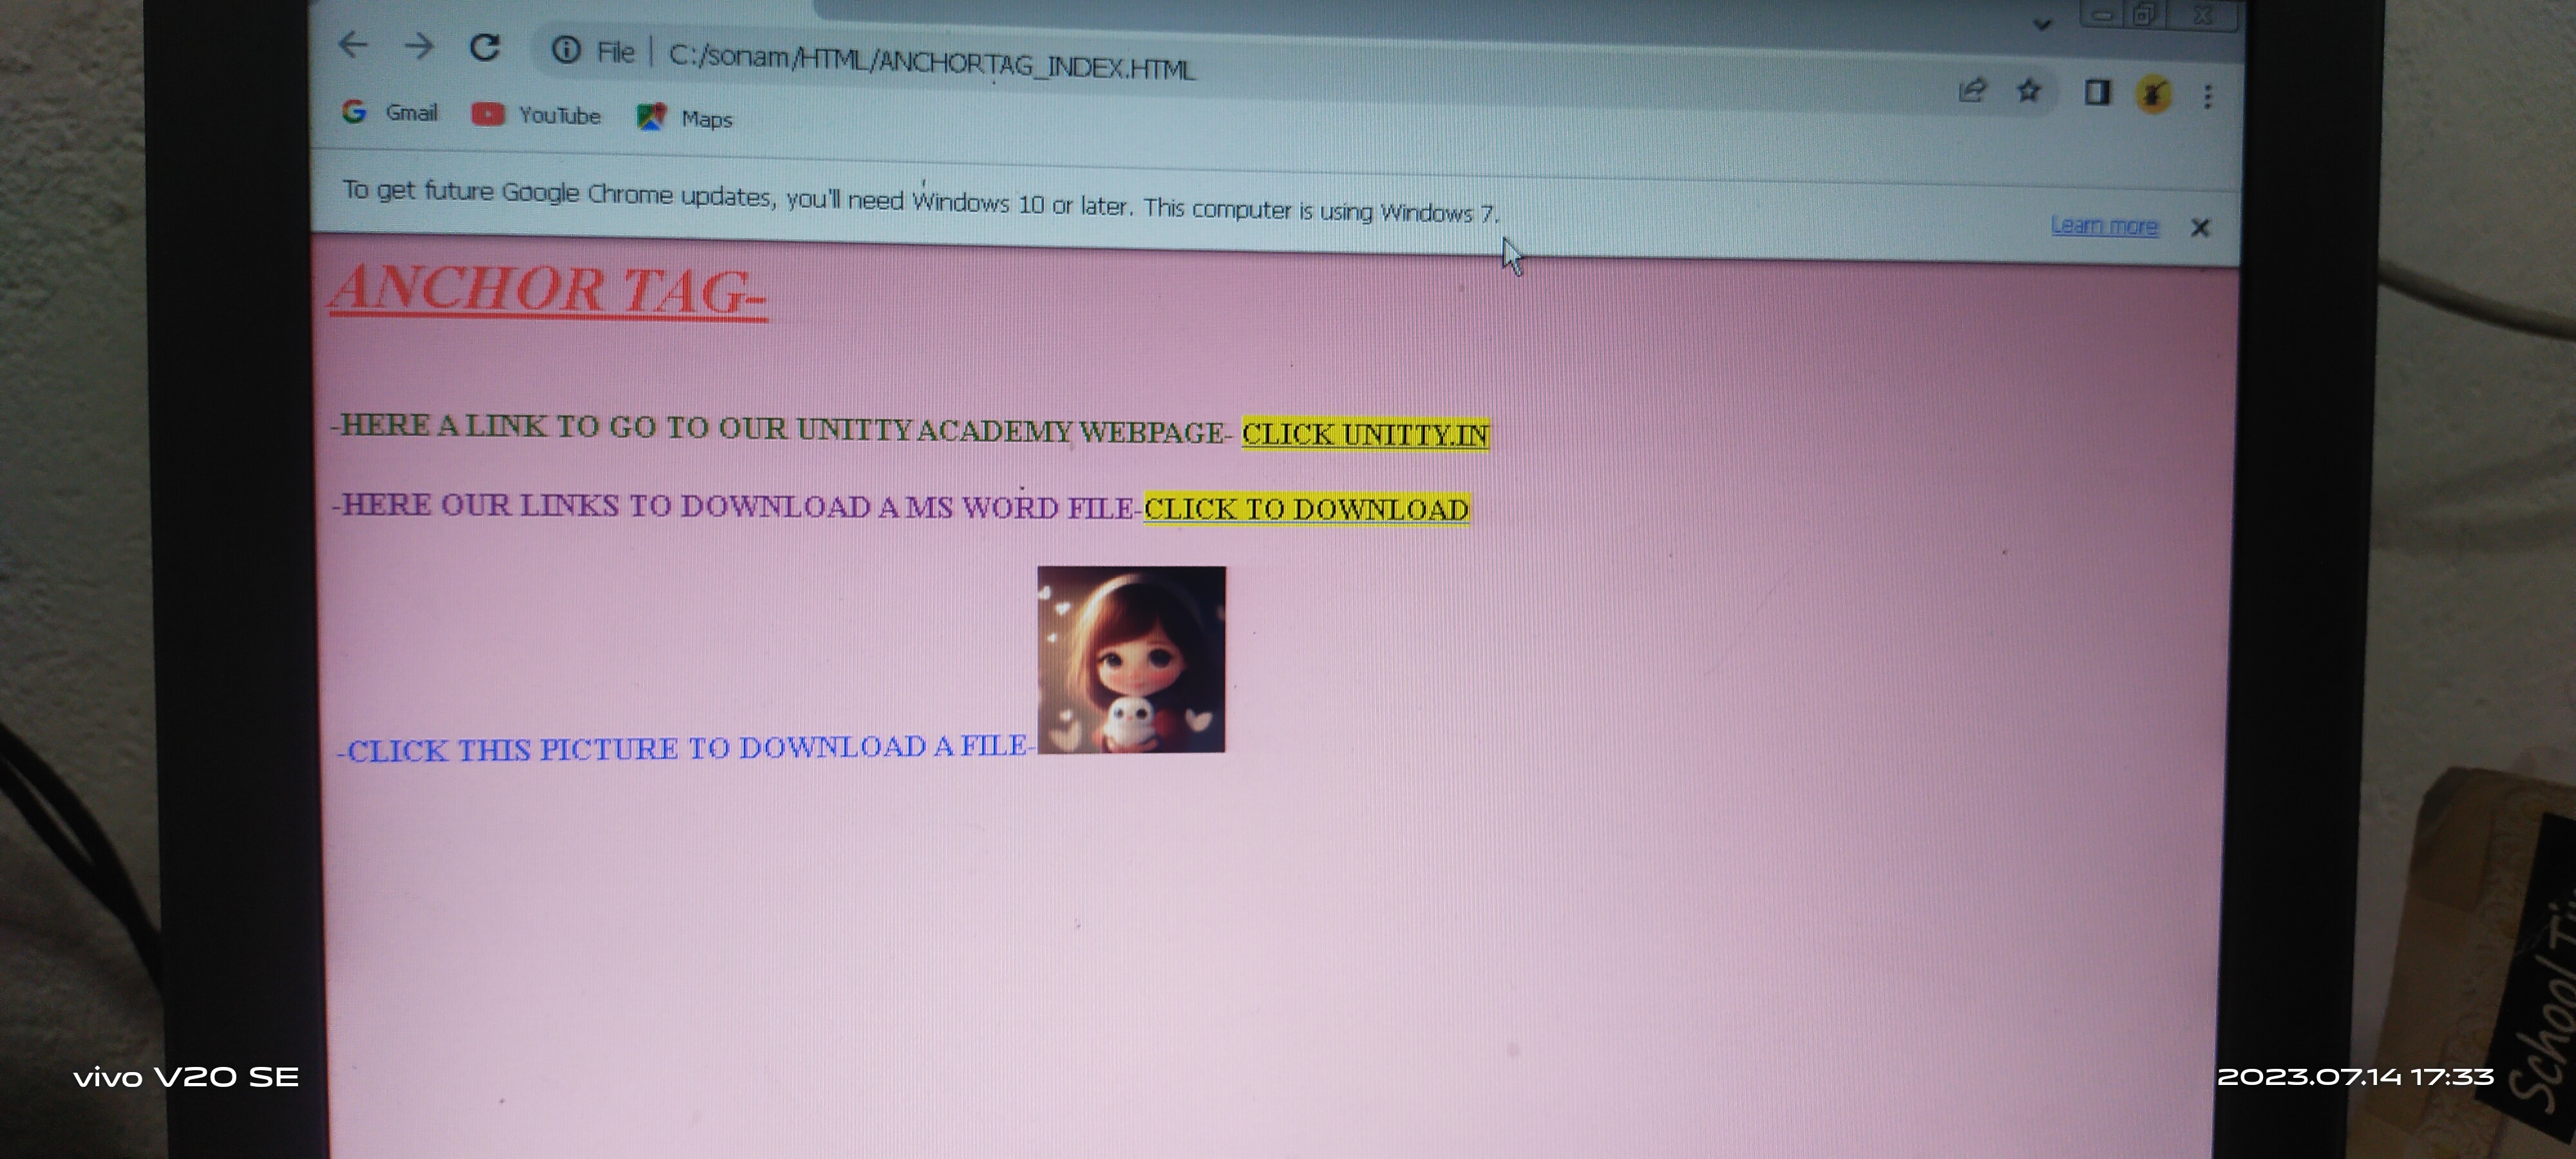This screenshot has width=2576, height=1159.
Task: Open the yellow profile avatar
Action: (2153, 95)
